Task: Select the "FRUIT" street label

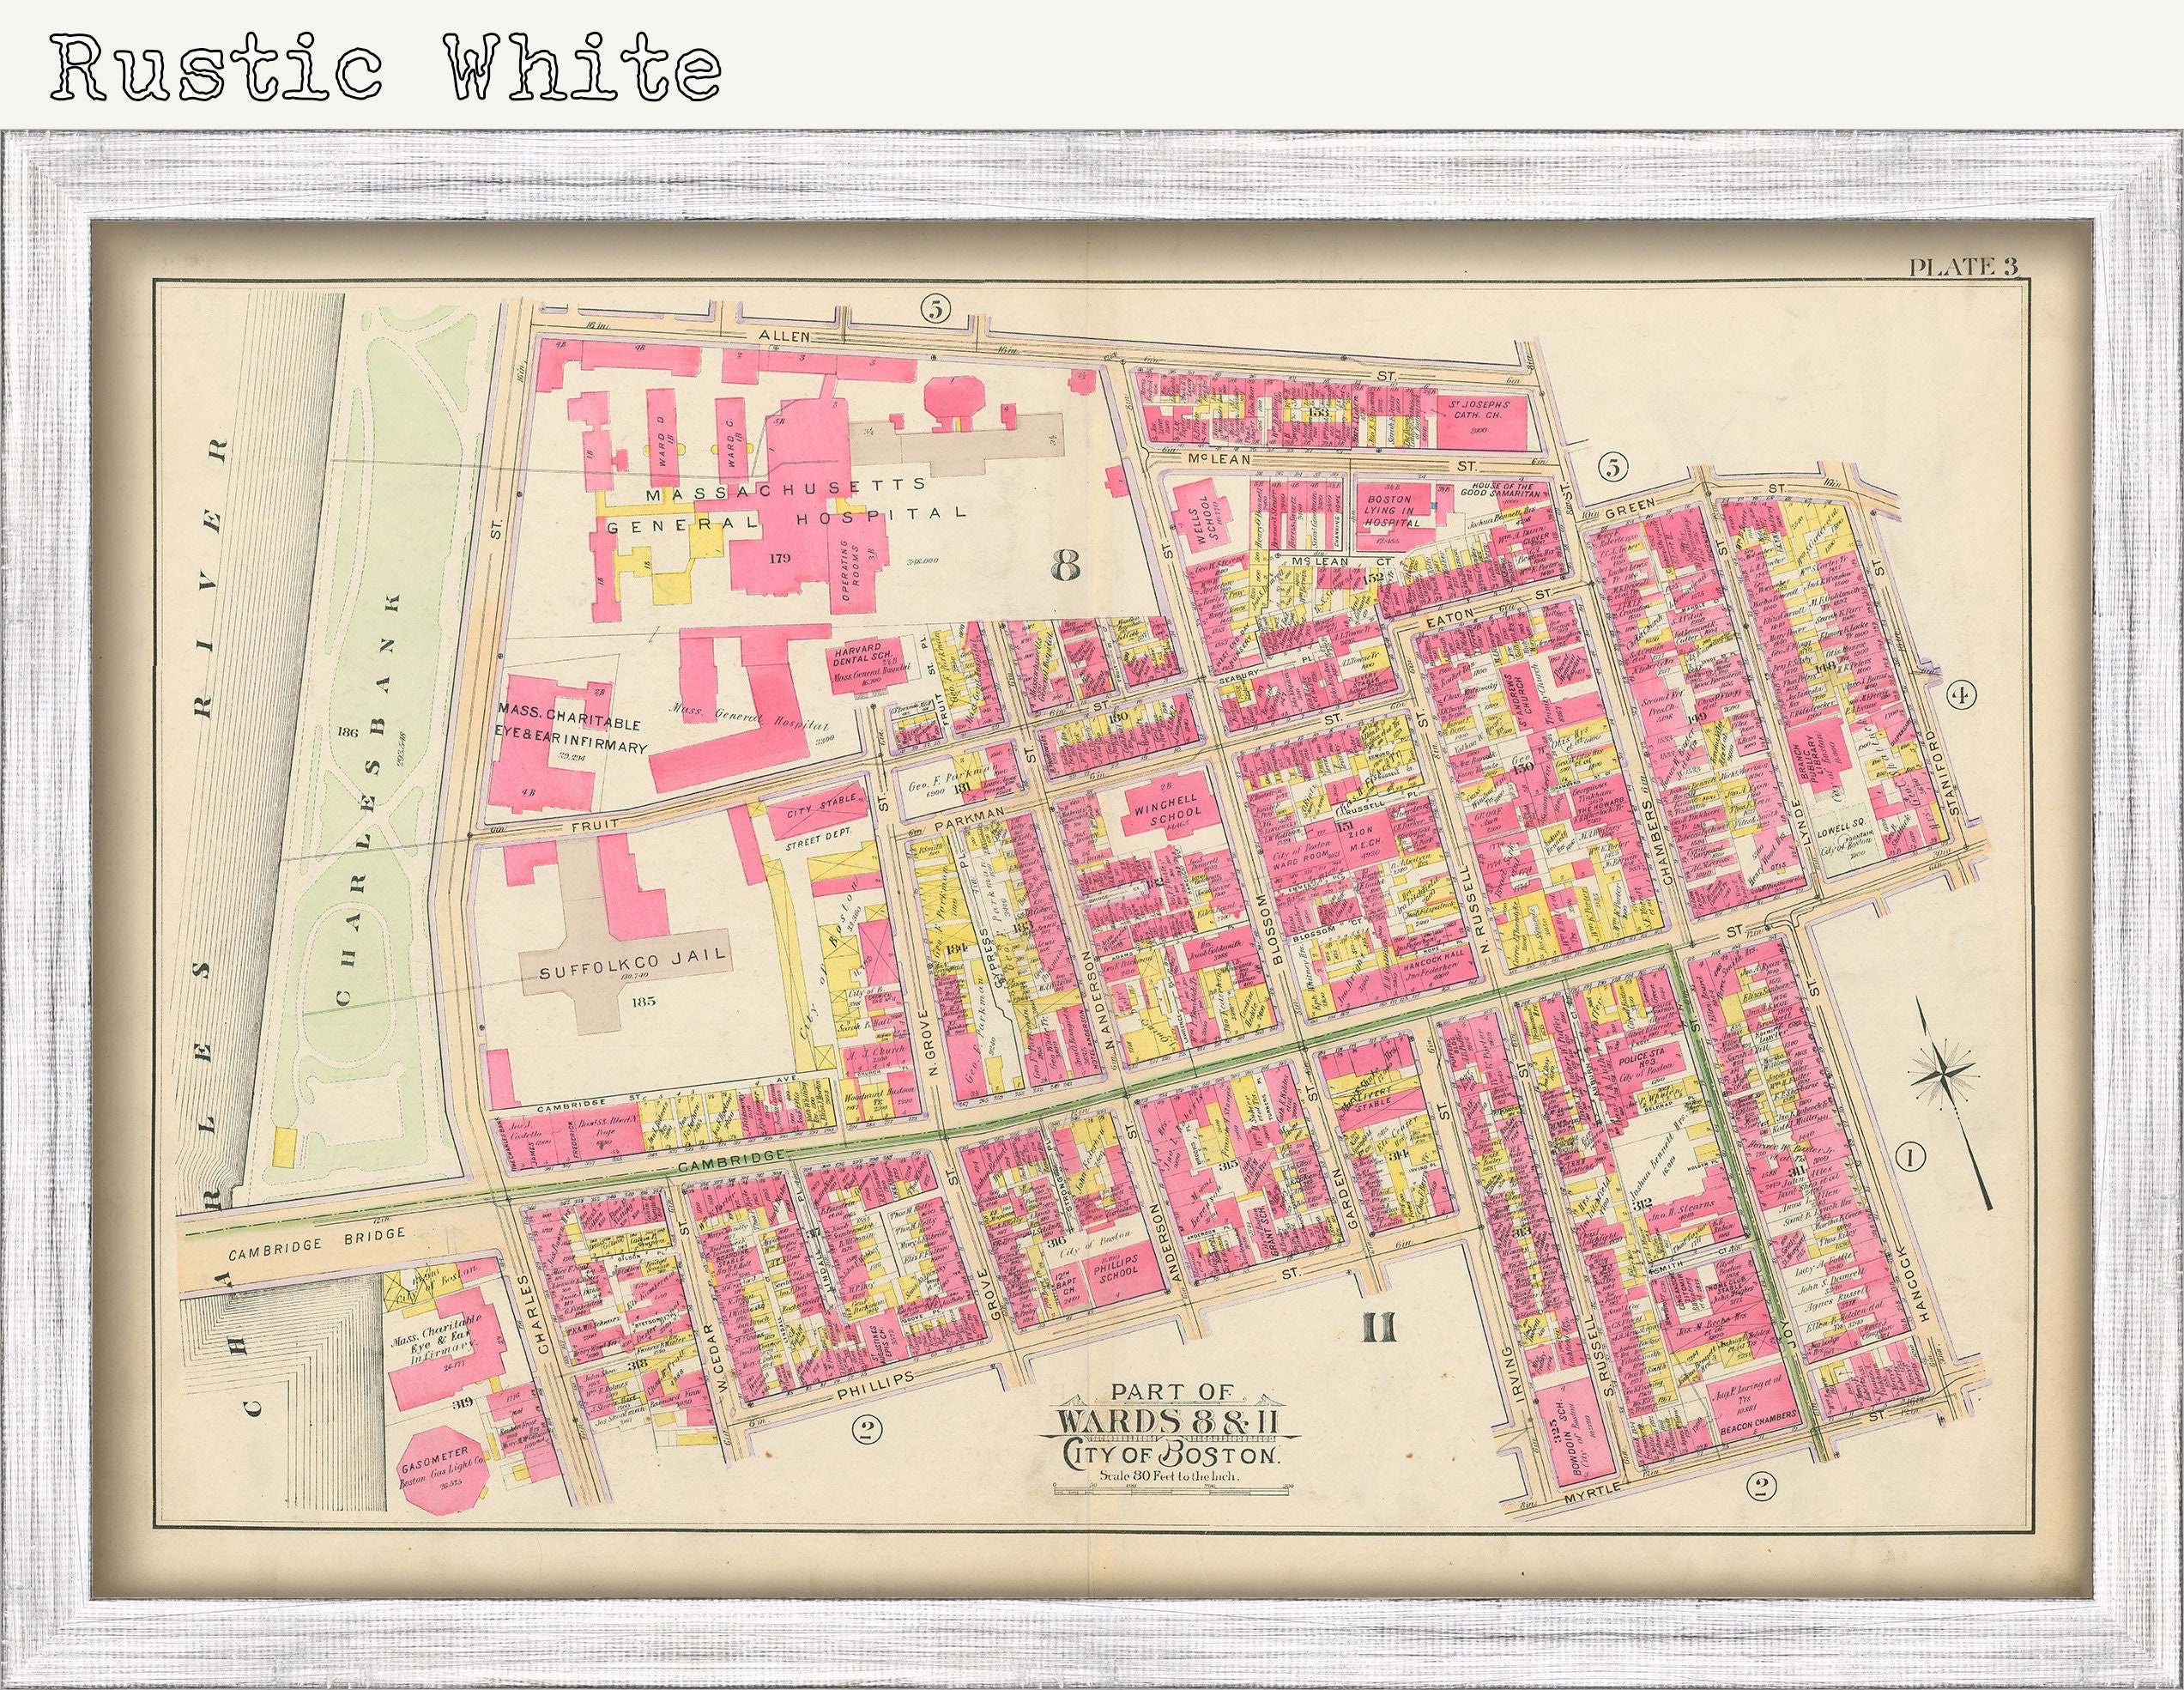Action: [593, 827]
